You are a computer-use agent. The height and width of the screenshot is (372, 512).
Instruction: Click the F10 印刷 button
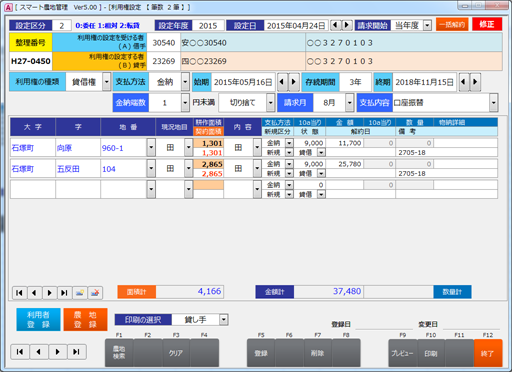[431, 353]
